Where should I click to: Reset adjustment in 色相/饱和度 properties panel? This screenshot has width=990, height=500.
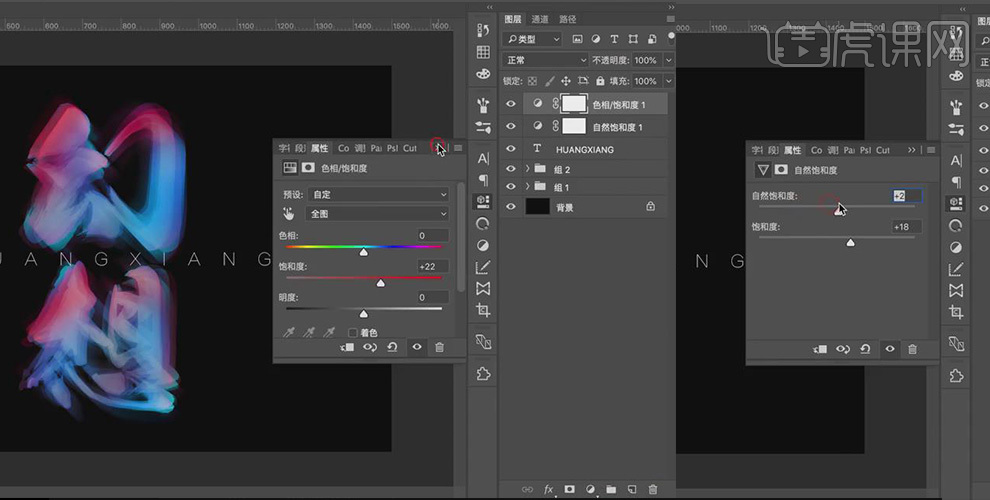pyautogui.click(x=392, y=347)
